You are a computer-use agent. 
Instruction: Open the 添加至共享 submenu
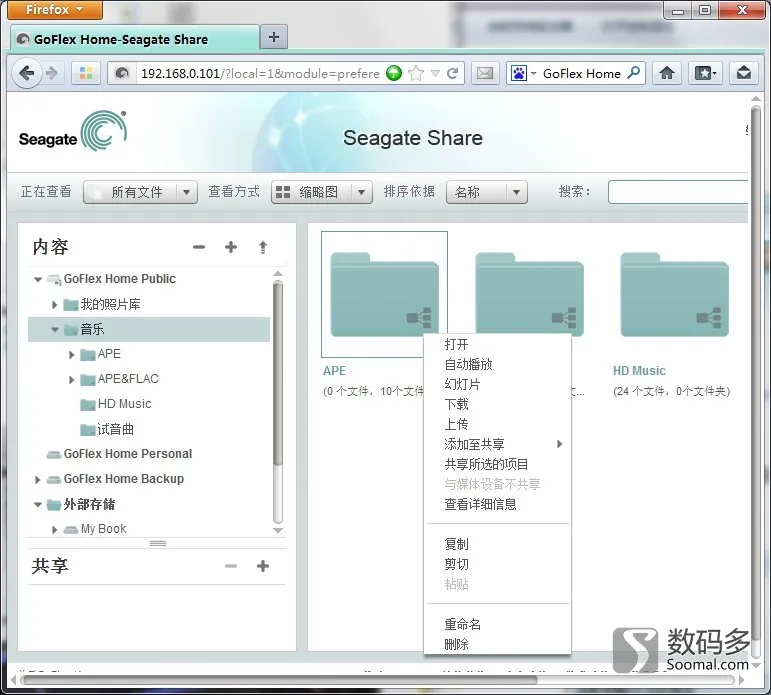(497, 444)
